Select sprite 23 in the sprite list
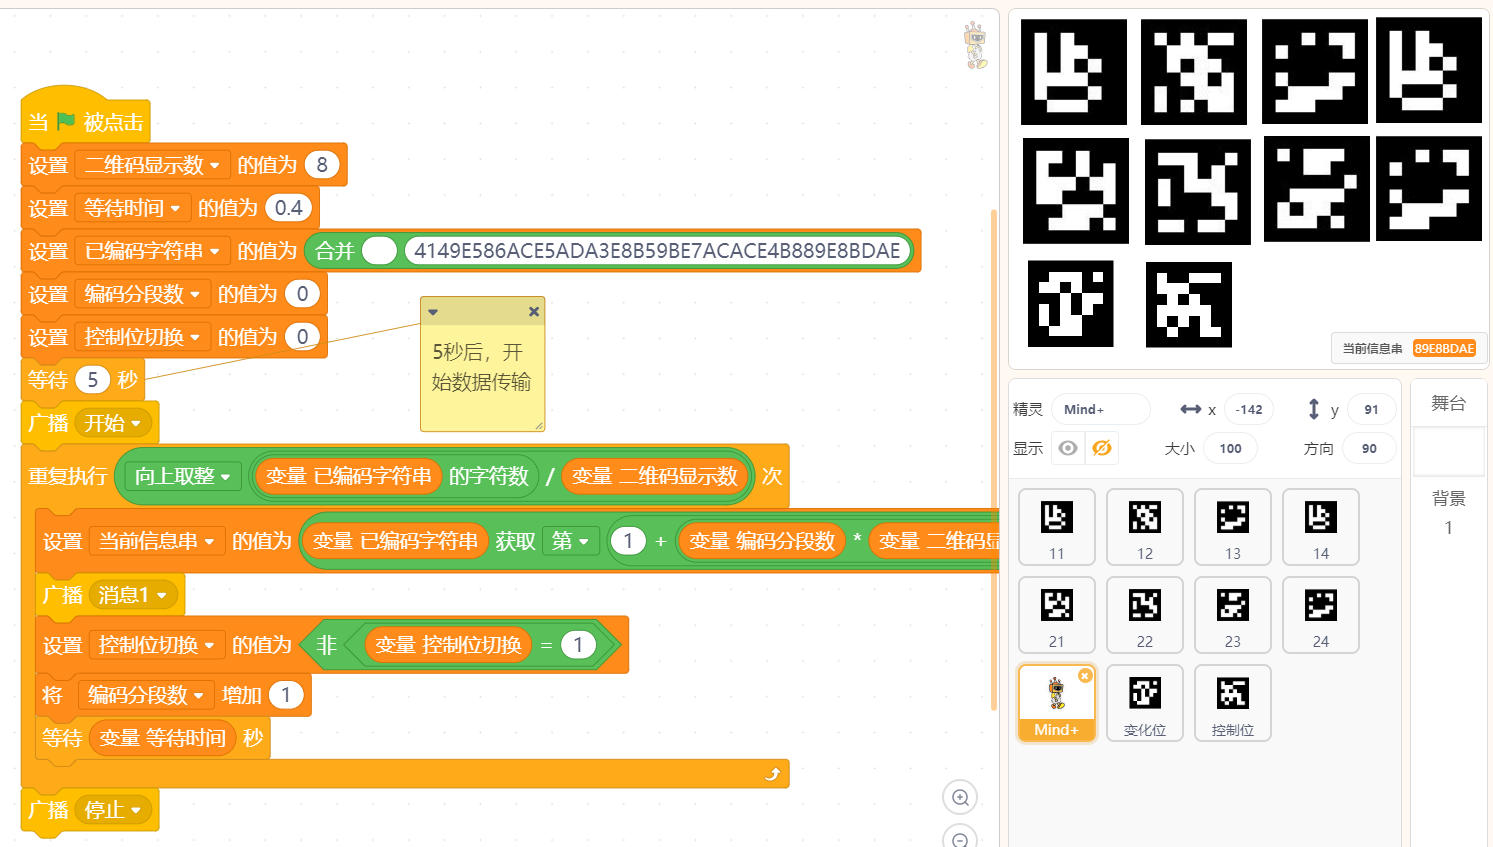This screenshot has width=1493, height=847. coord(1233,616)
